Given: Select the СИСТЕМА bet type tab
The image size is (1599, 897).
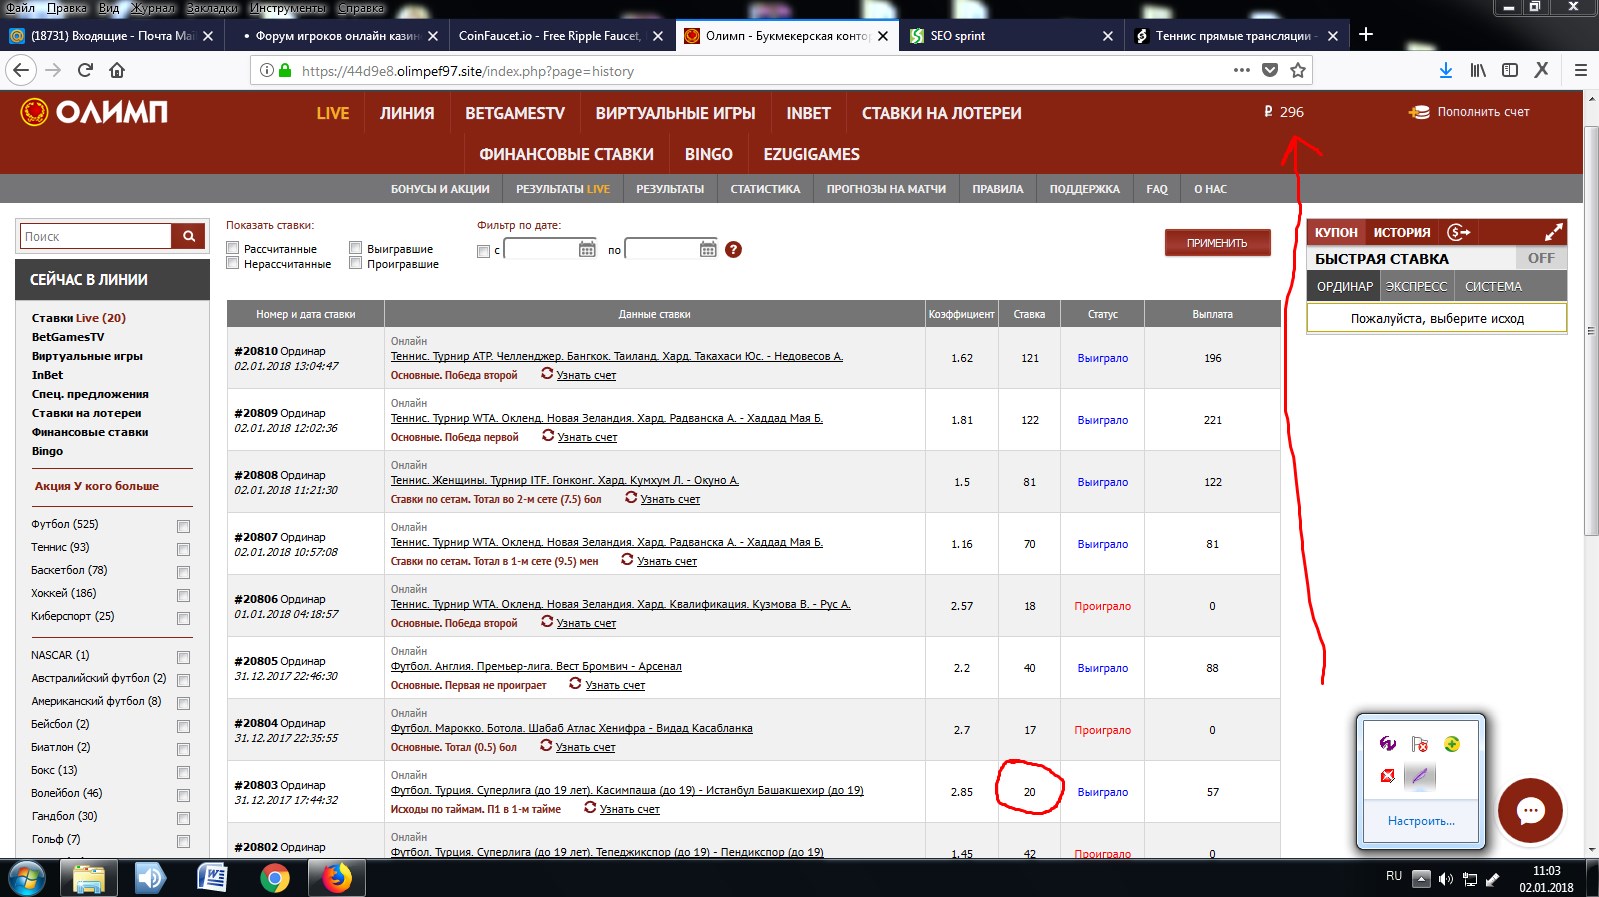Looking at the screenshot, I should [x=1493, y=286].
